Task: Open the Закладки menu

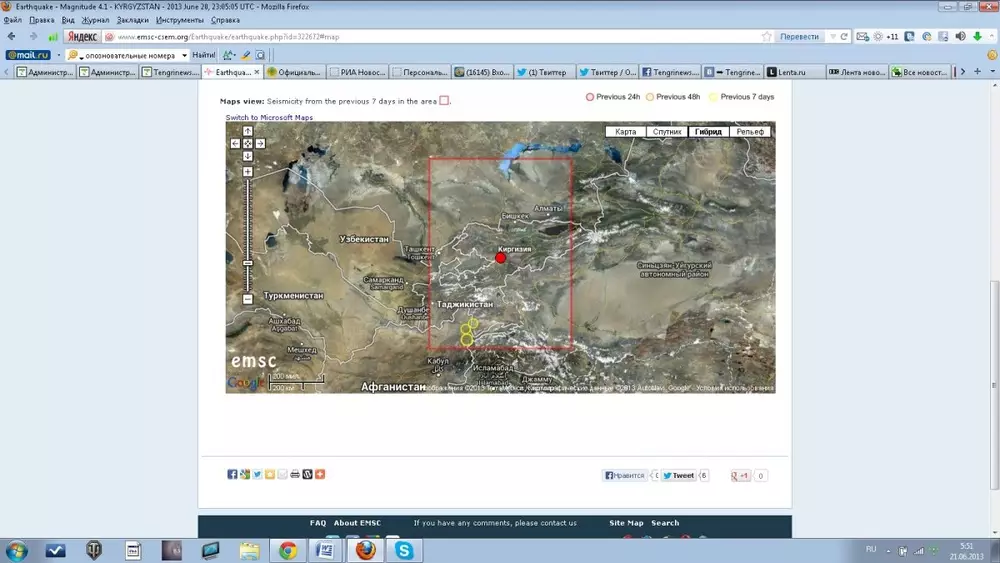Action: point(132,20)
